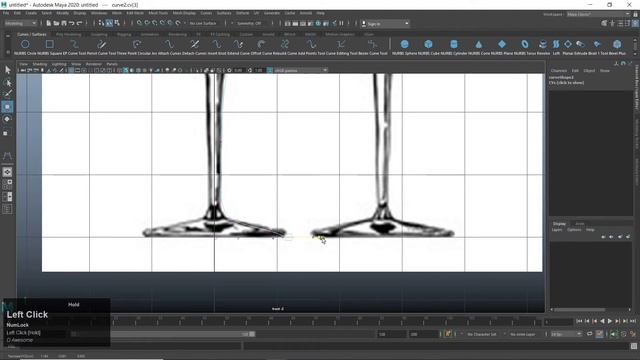Image resolution: width=640 pixels, height=360 pixels.
Task: Open the Modeling menu set dropdown
Action: tap(20, 23)
